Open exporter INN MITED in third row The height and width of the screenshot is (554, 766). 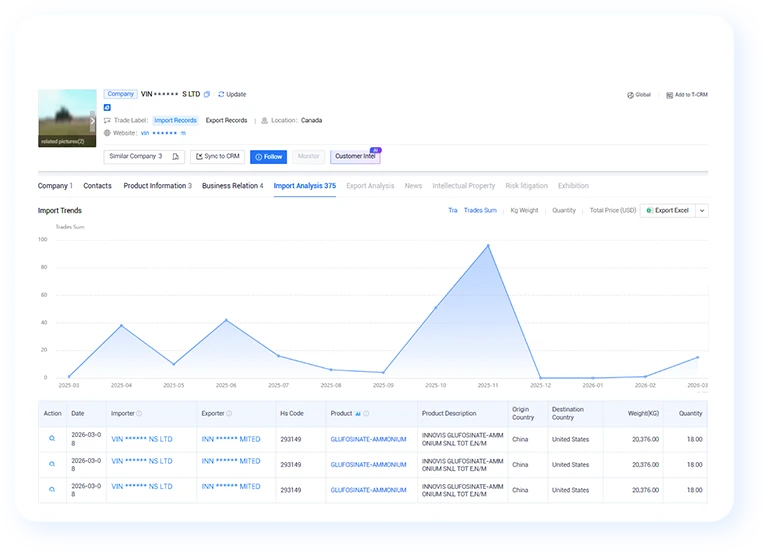tap(231, 487)
